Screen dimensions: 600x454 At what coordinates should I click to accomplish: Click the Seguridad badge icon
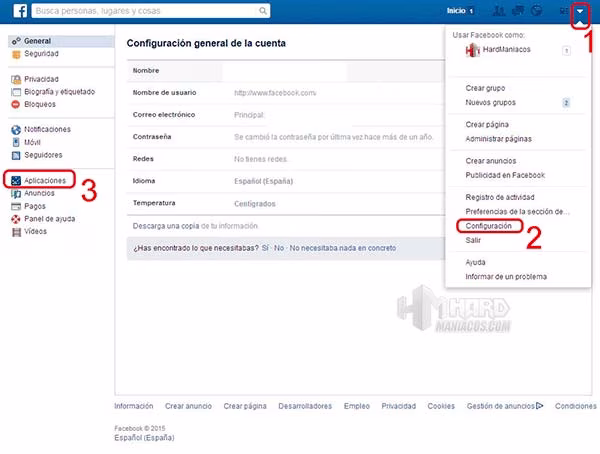click(16, 54)
